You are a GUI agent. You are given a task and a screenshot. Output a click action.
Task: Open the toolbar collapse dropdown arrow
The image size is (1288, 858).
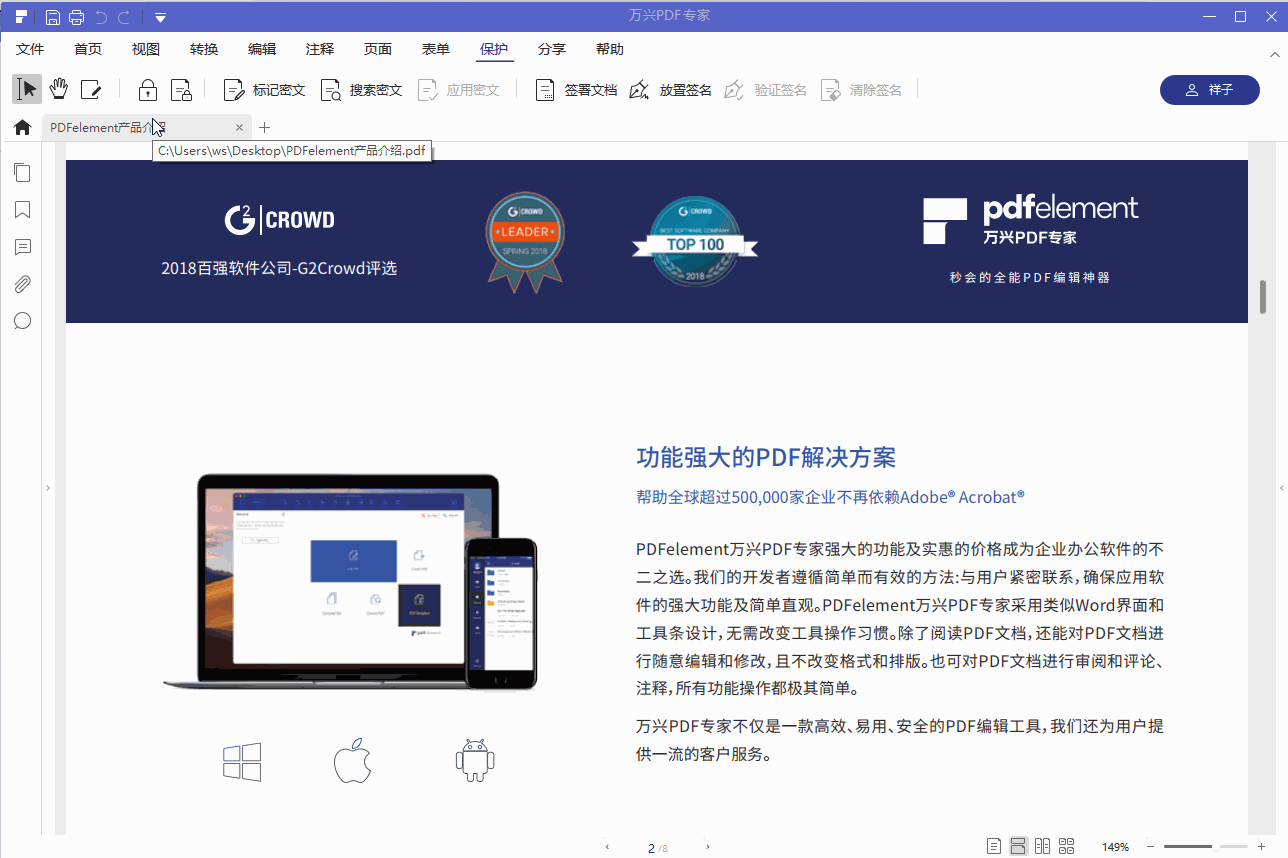coord(160,16)
